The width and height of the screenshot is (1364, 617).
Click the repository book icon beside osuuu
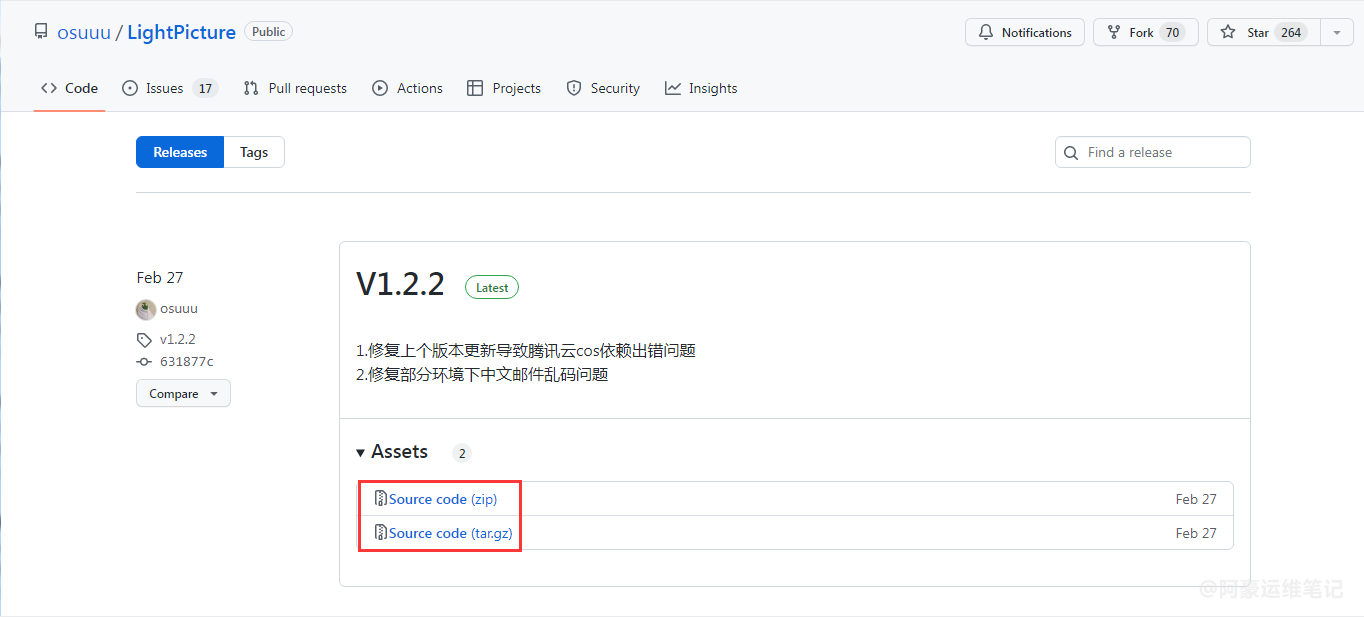click(x=41, y=32)
